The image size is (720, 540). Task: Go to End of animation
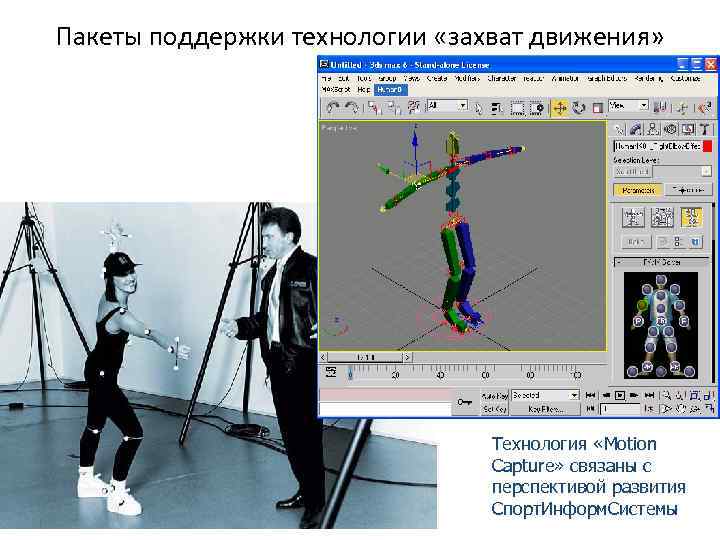click(x=649, y=395)
